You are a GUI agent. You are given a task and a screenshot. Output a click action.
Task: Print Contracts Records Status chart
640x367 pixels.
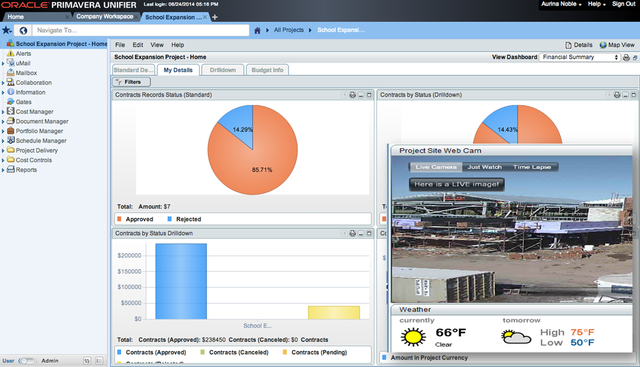[x=352, y=95]
